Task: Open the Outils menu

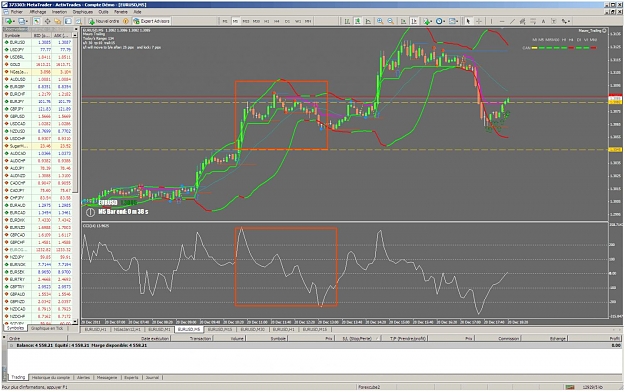Action: (x=103, y=12)
